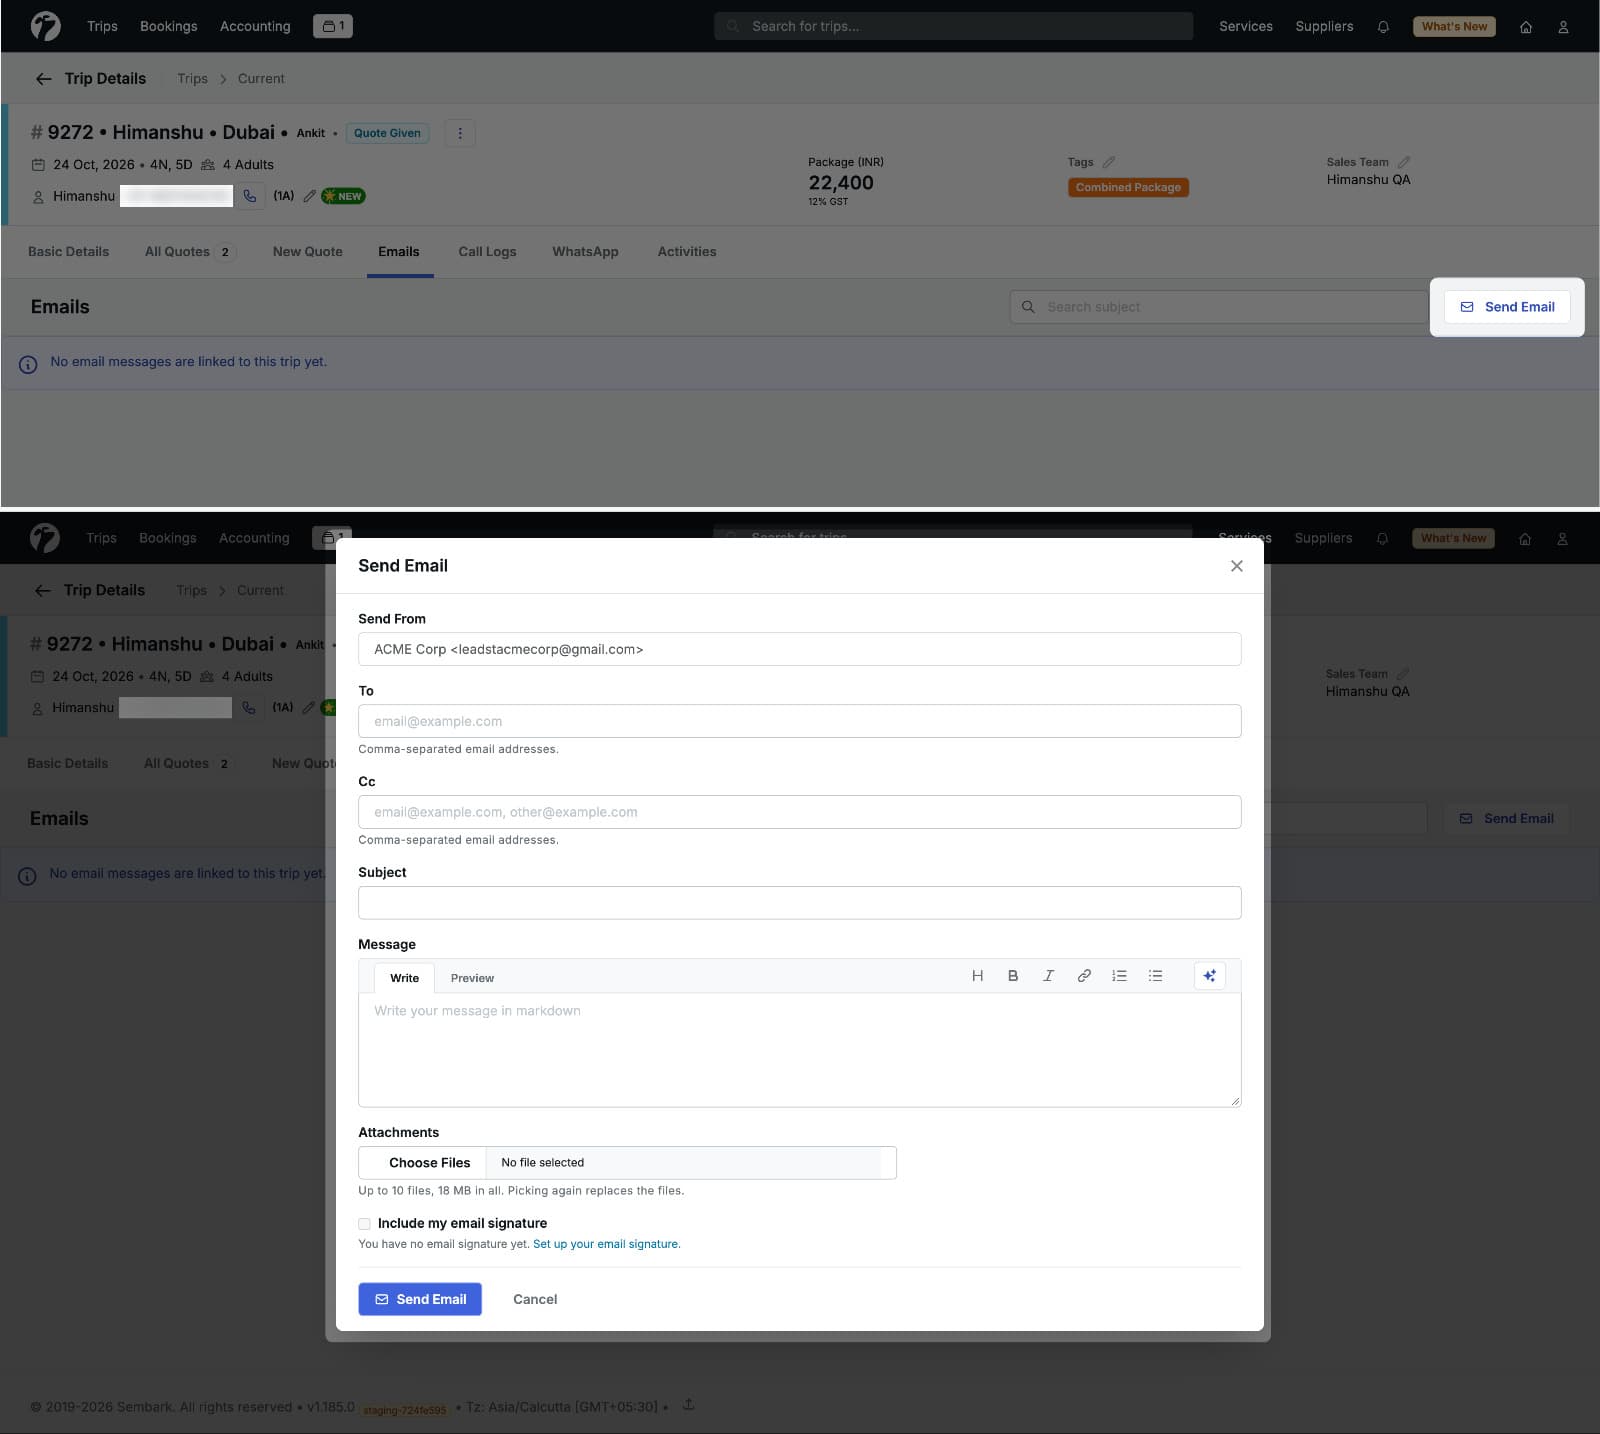The height and width of the screenshot is (1434, 1600).
Task: Edit Sales Team using its pencil, upper page
Action: coord(1404,162)
